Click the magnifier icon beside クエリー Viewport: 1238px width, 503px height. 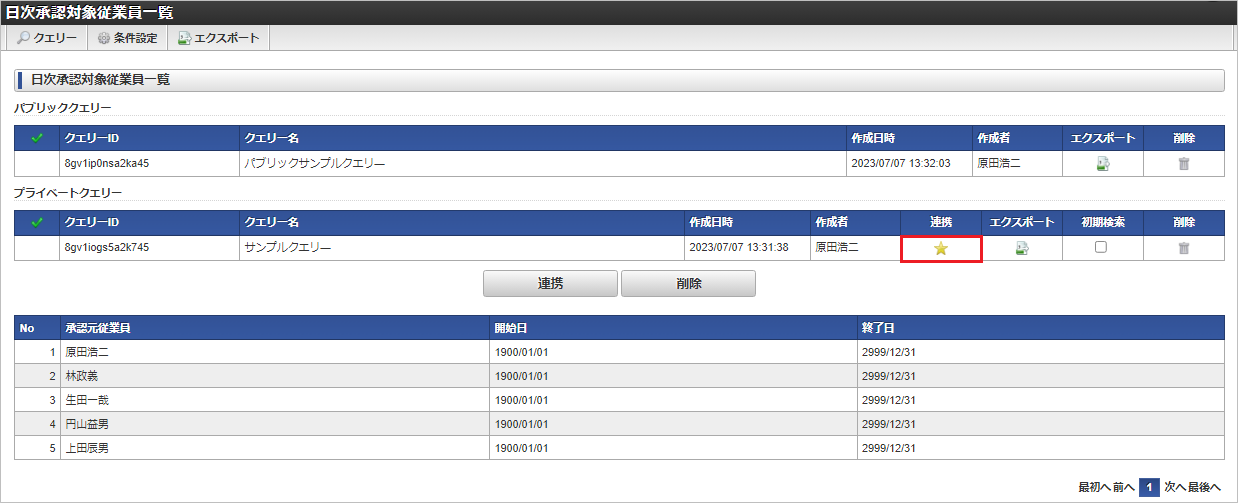[x=23, y=38]
